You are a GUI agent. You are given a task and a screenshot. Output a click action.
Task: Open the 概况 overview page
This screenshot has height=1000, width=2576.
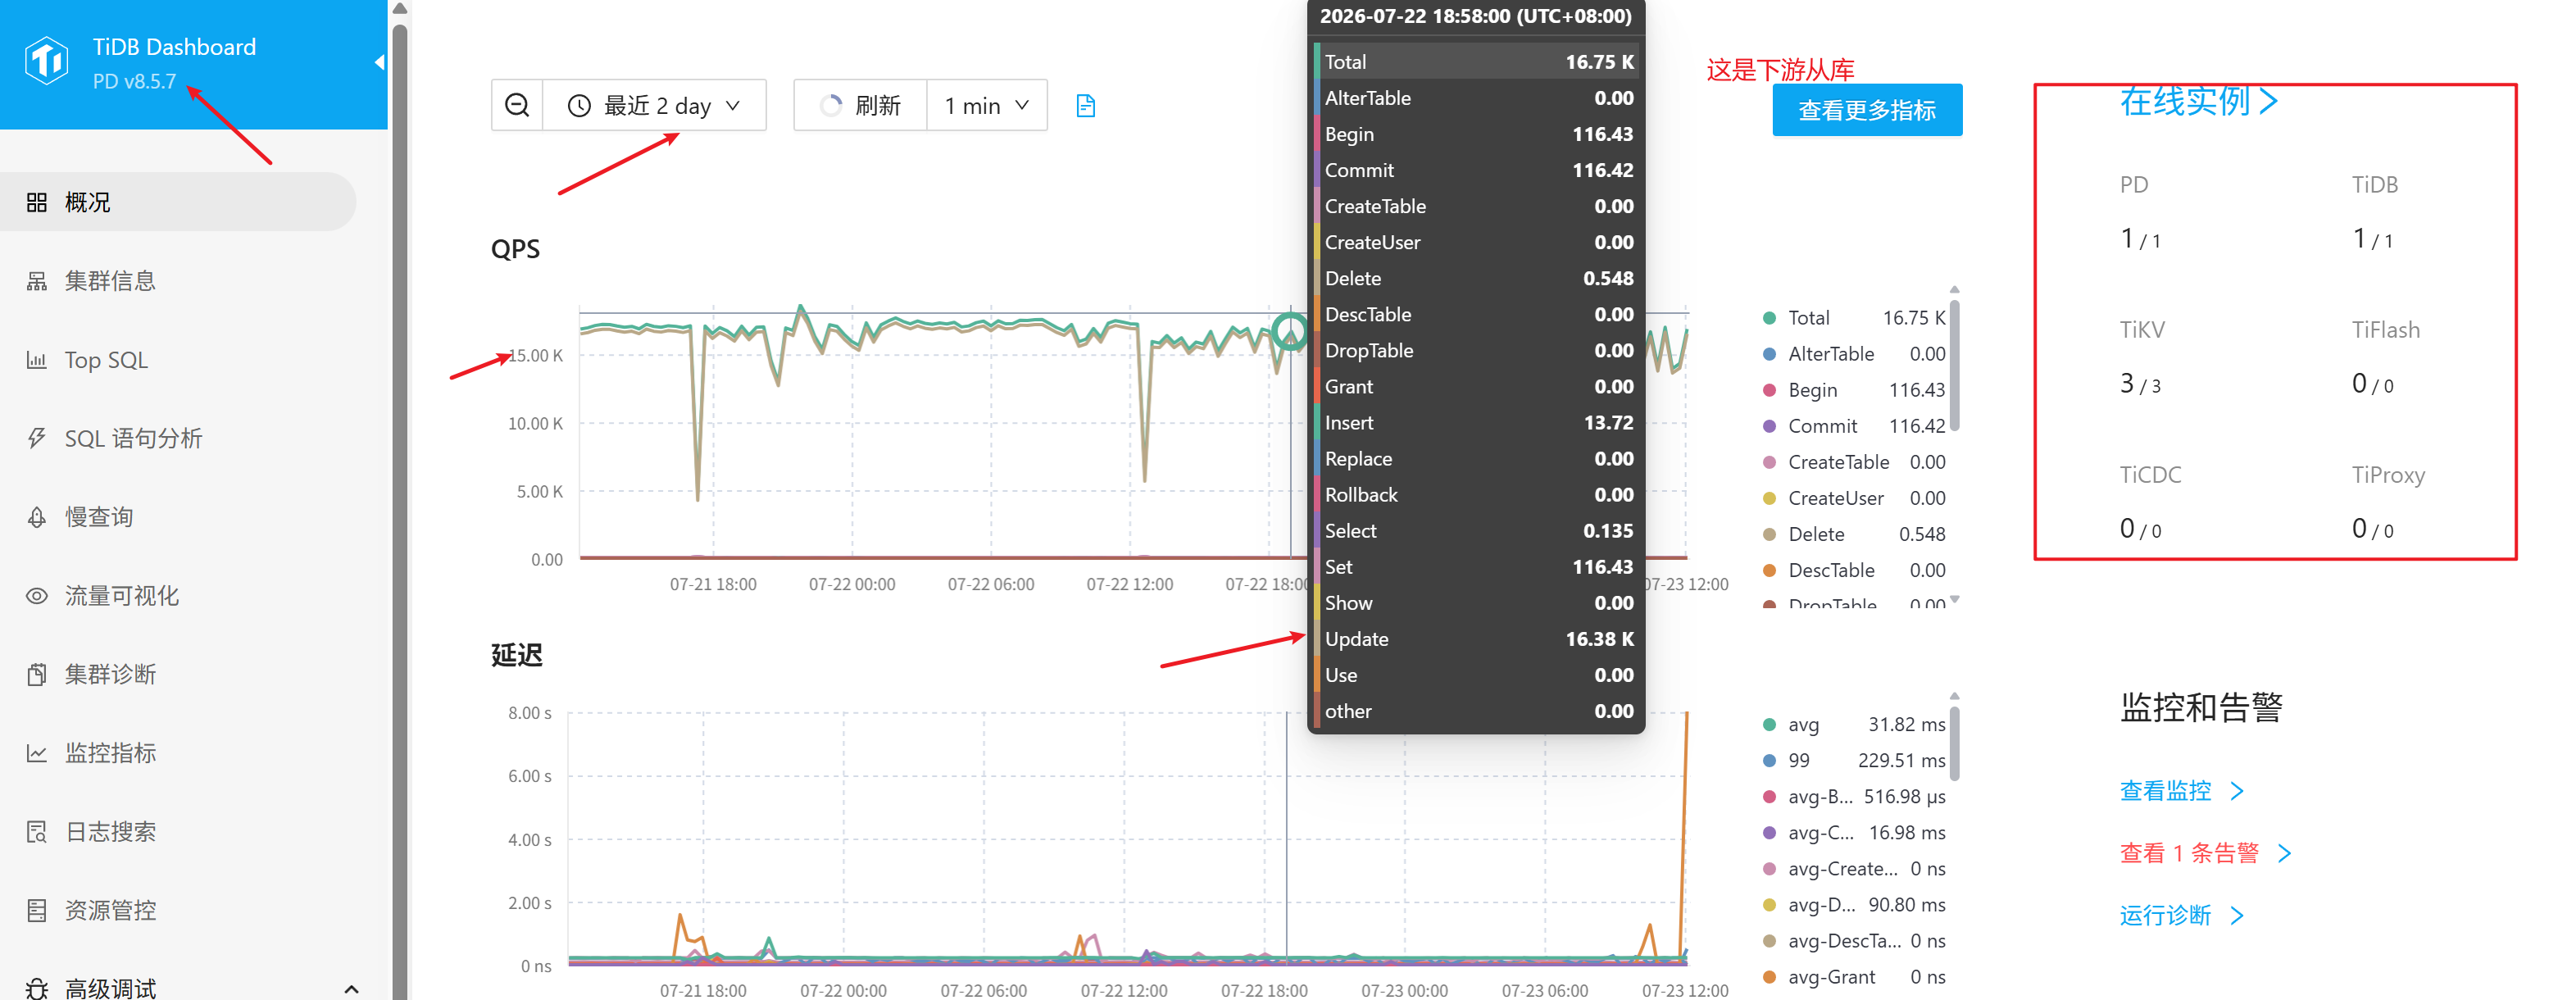[x=178, y=202]
